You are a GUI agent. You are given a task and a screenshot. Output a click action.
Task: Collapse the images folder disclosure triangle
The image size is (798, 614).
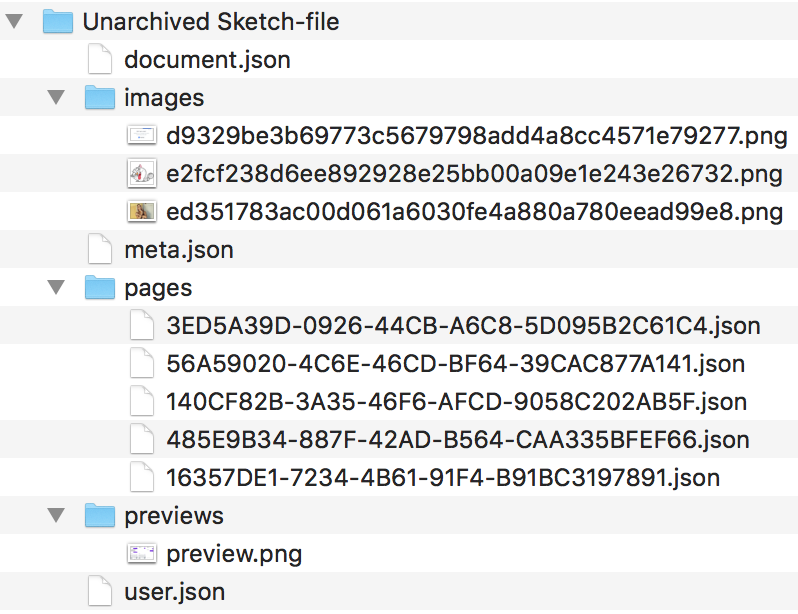point(56,97)
